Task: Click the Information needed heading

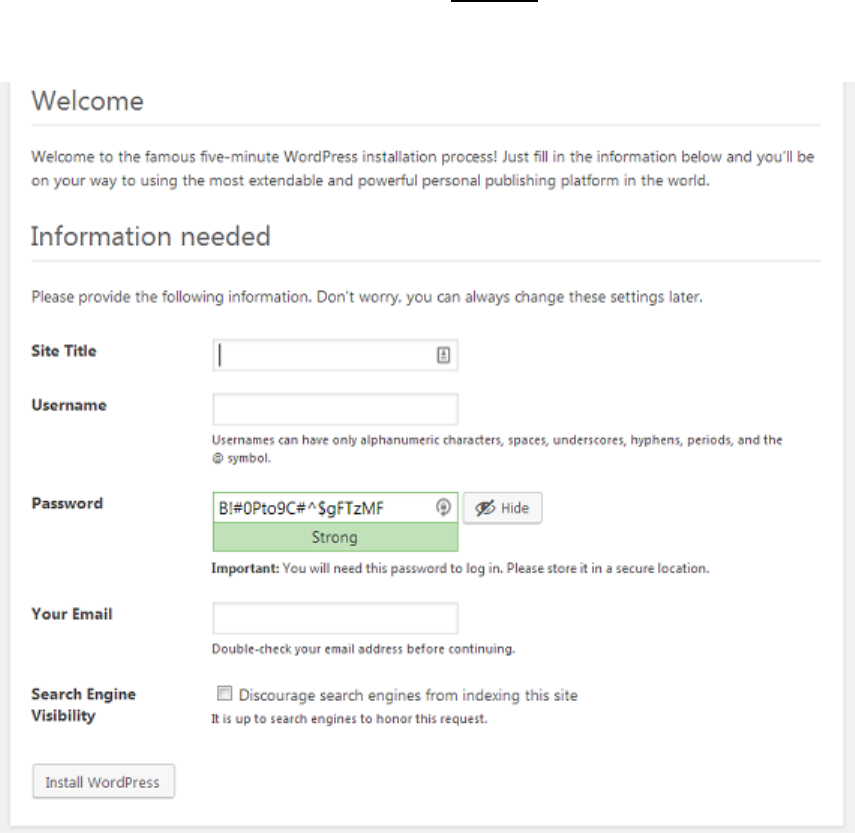Action: pyautogui.click(x=150, y=236)
